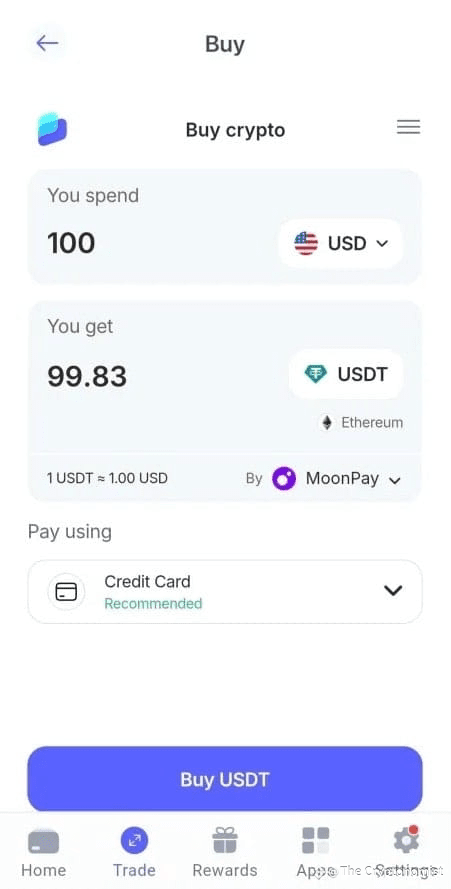The width and height of the screenshot is (451, 889).
Task: Click the Ethereum network icon
Action: pos(326,422)
